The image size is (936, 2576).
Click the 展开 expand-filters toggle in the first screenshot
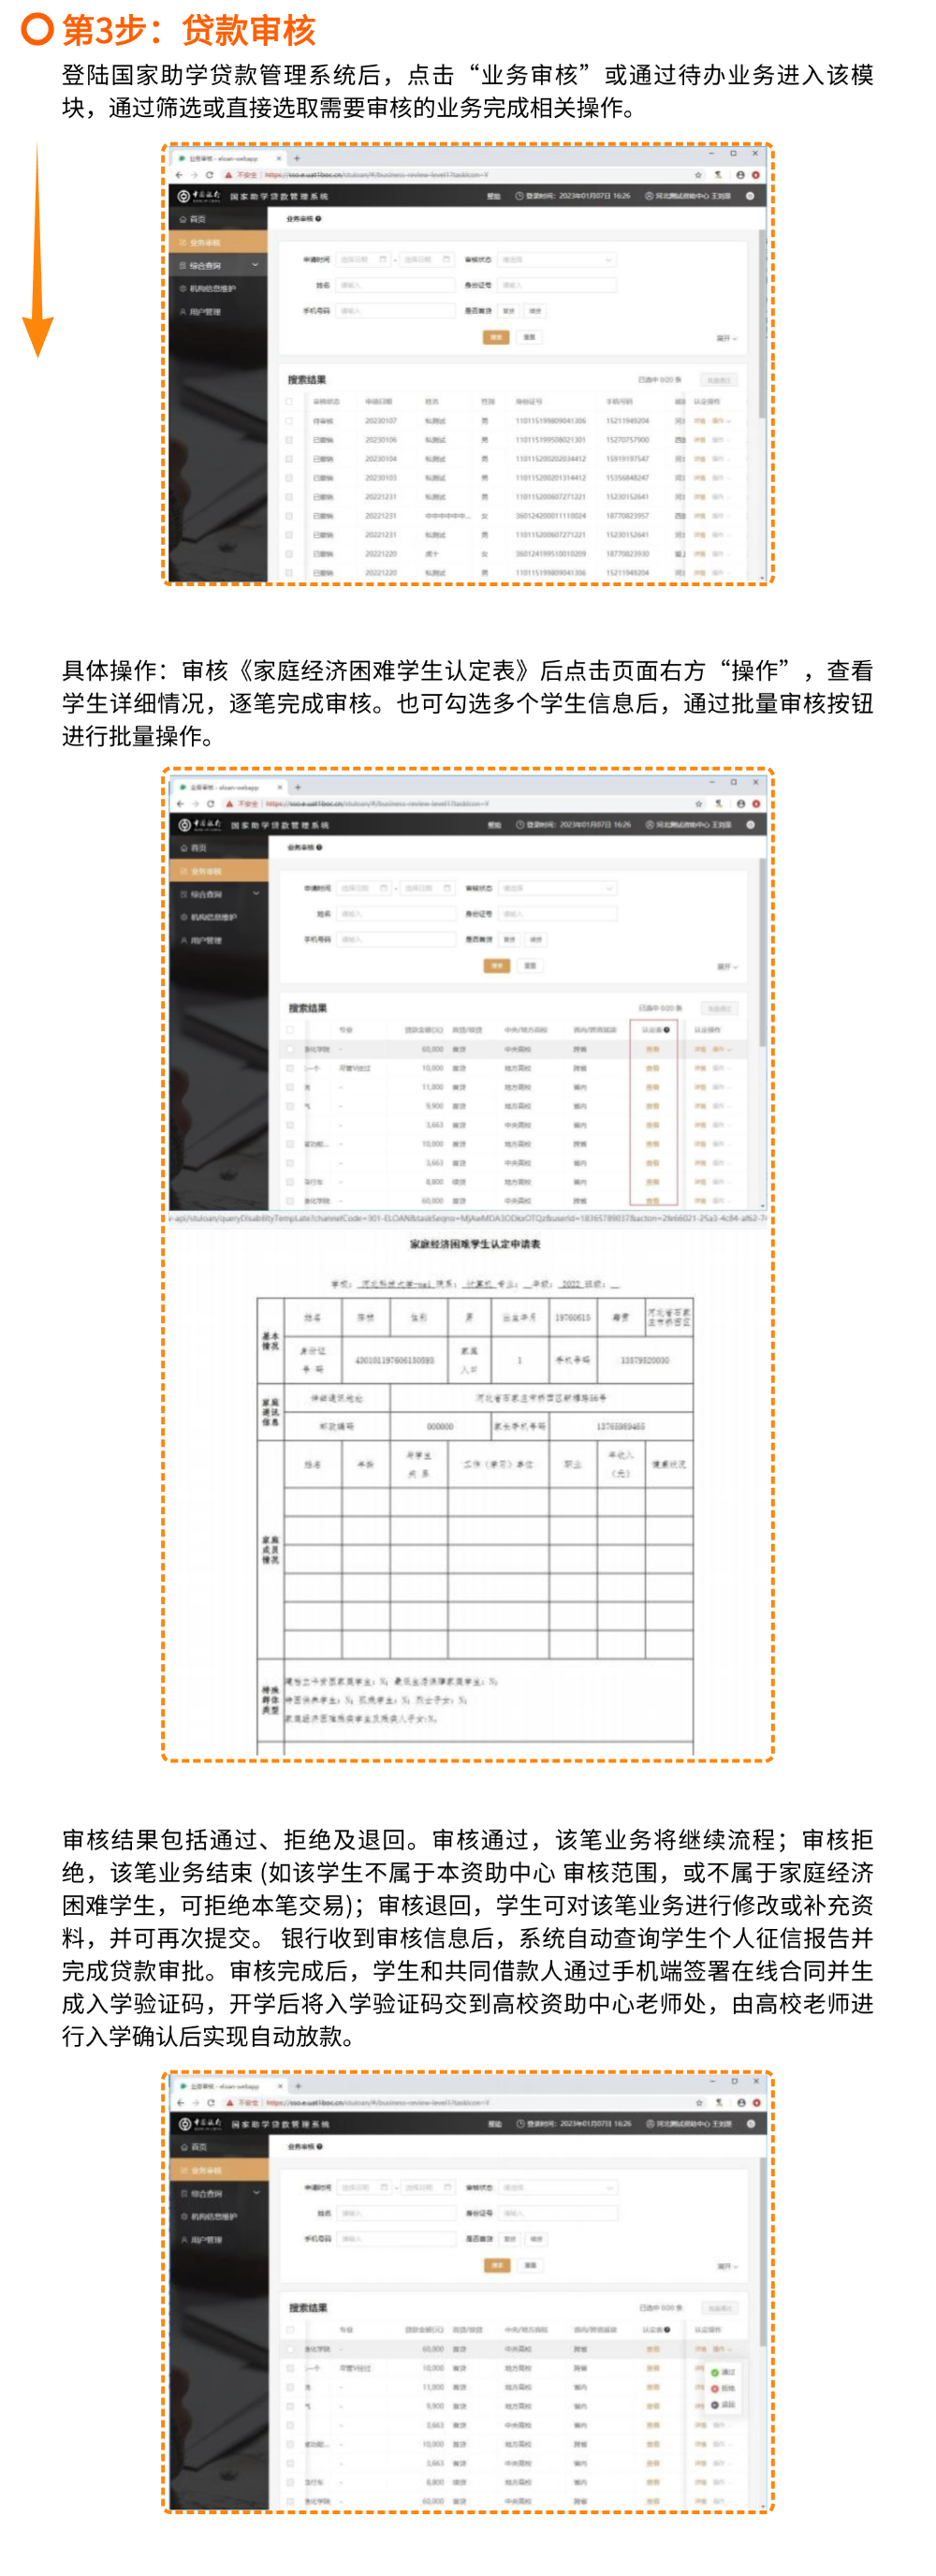point(727,339)
